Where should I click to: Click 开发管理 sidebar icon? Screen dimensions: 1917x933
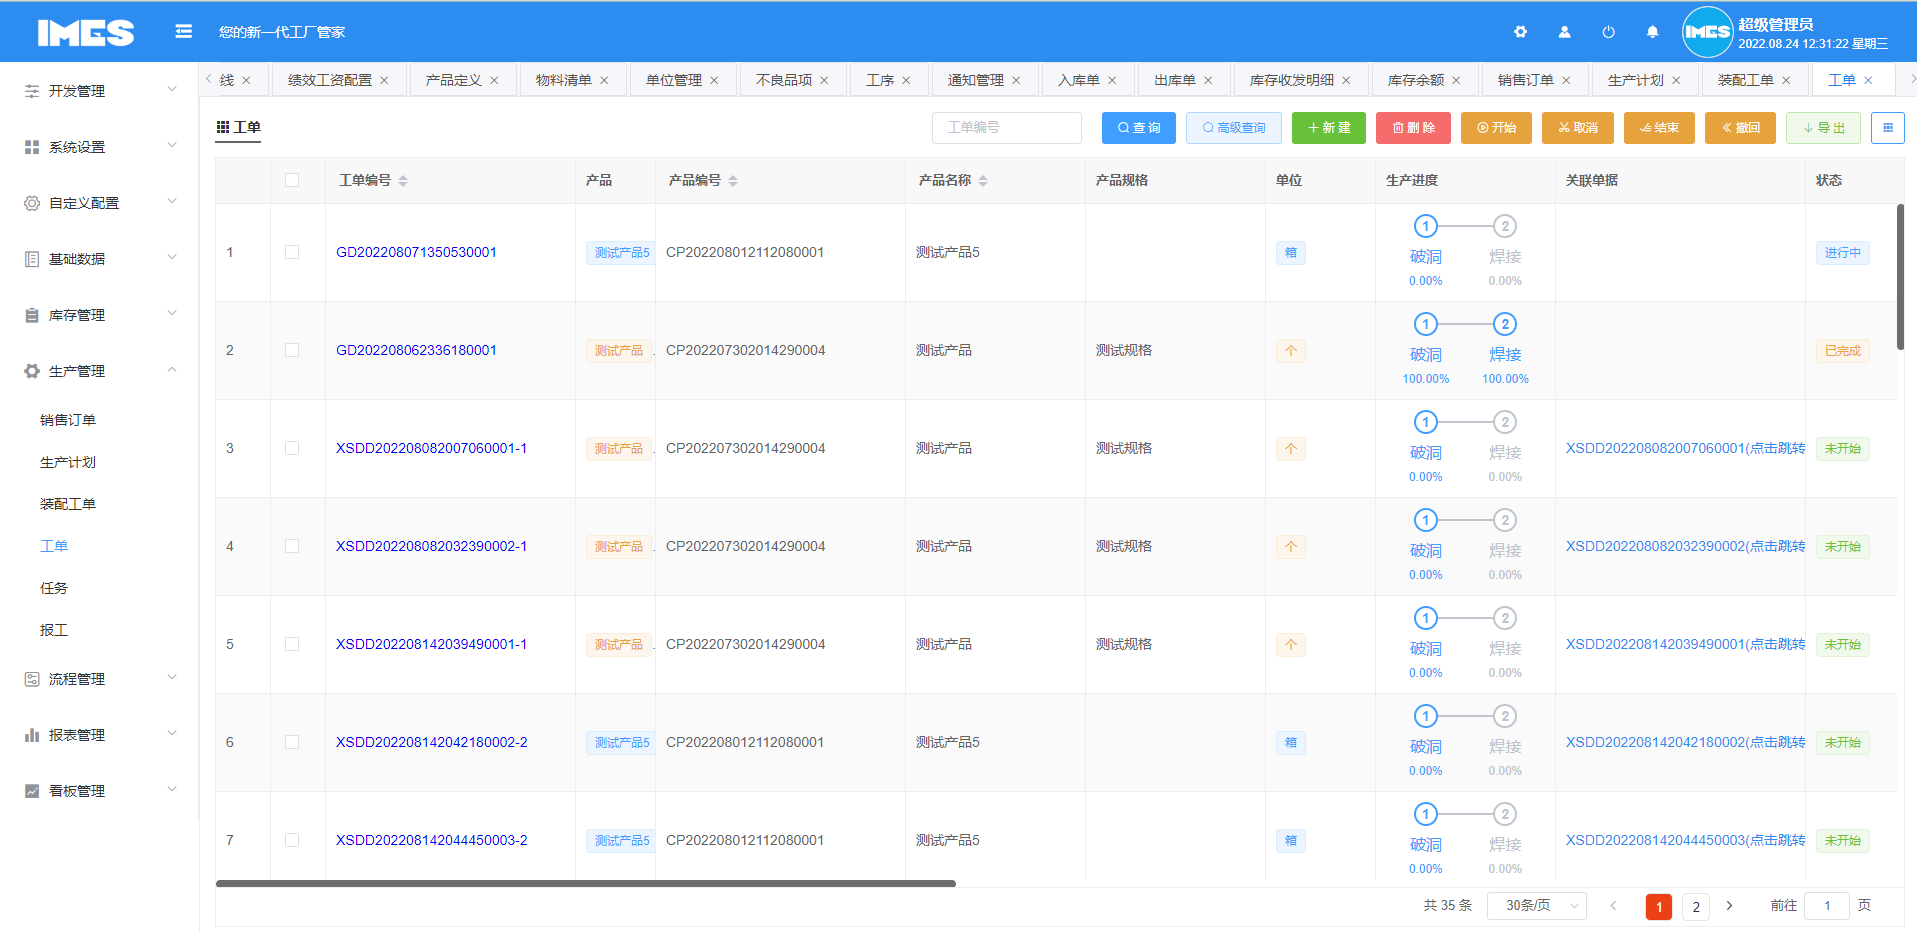coord(32,91)
